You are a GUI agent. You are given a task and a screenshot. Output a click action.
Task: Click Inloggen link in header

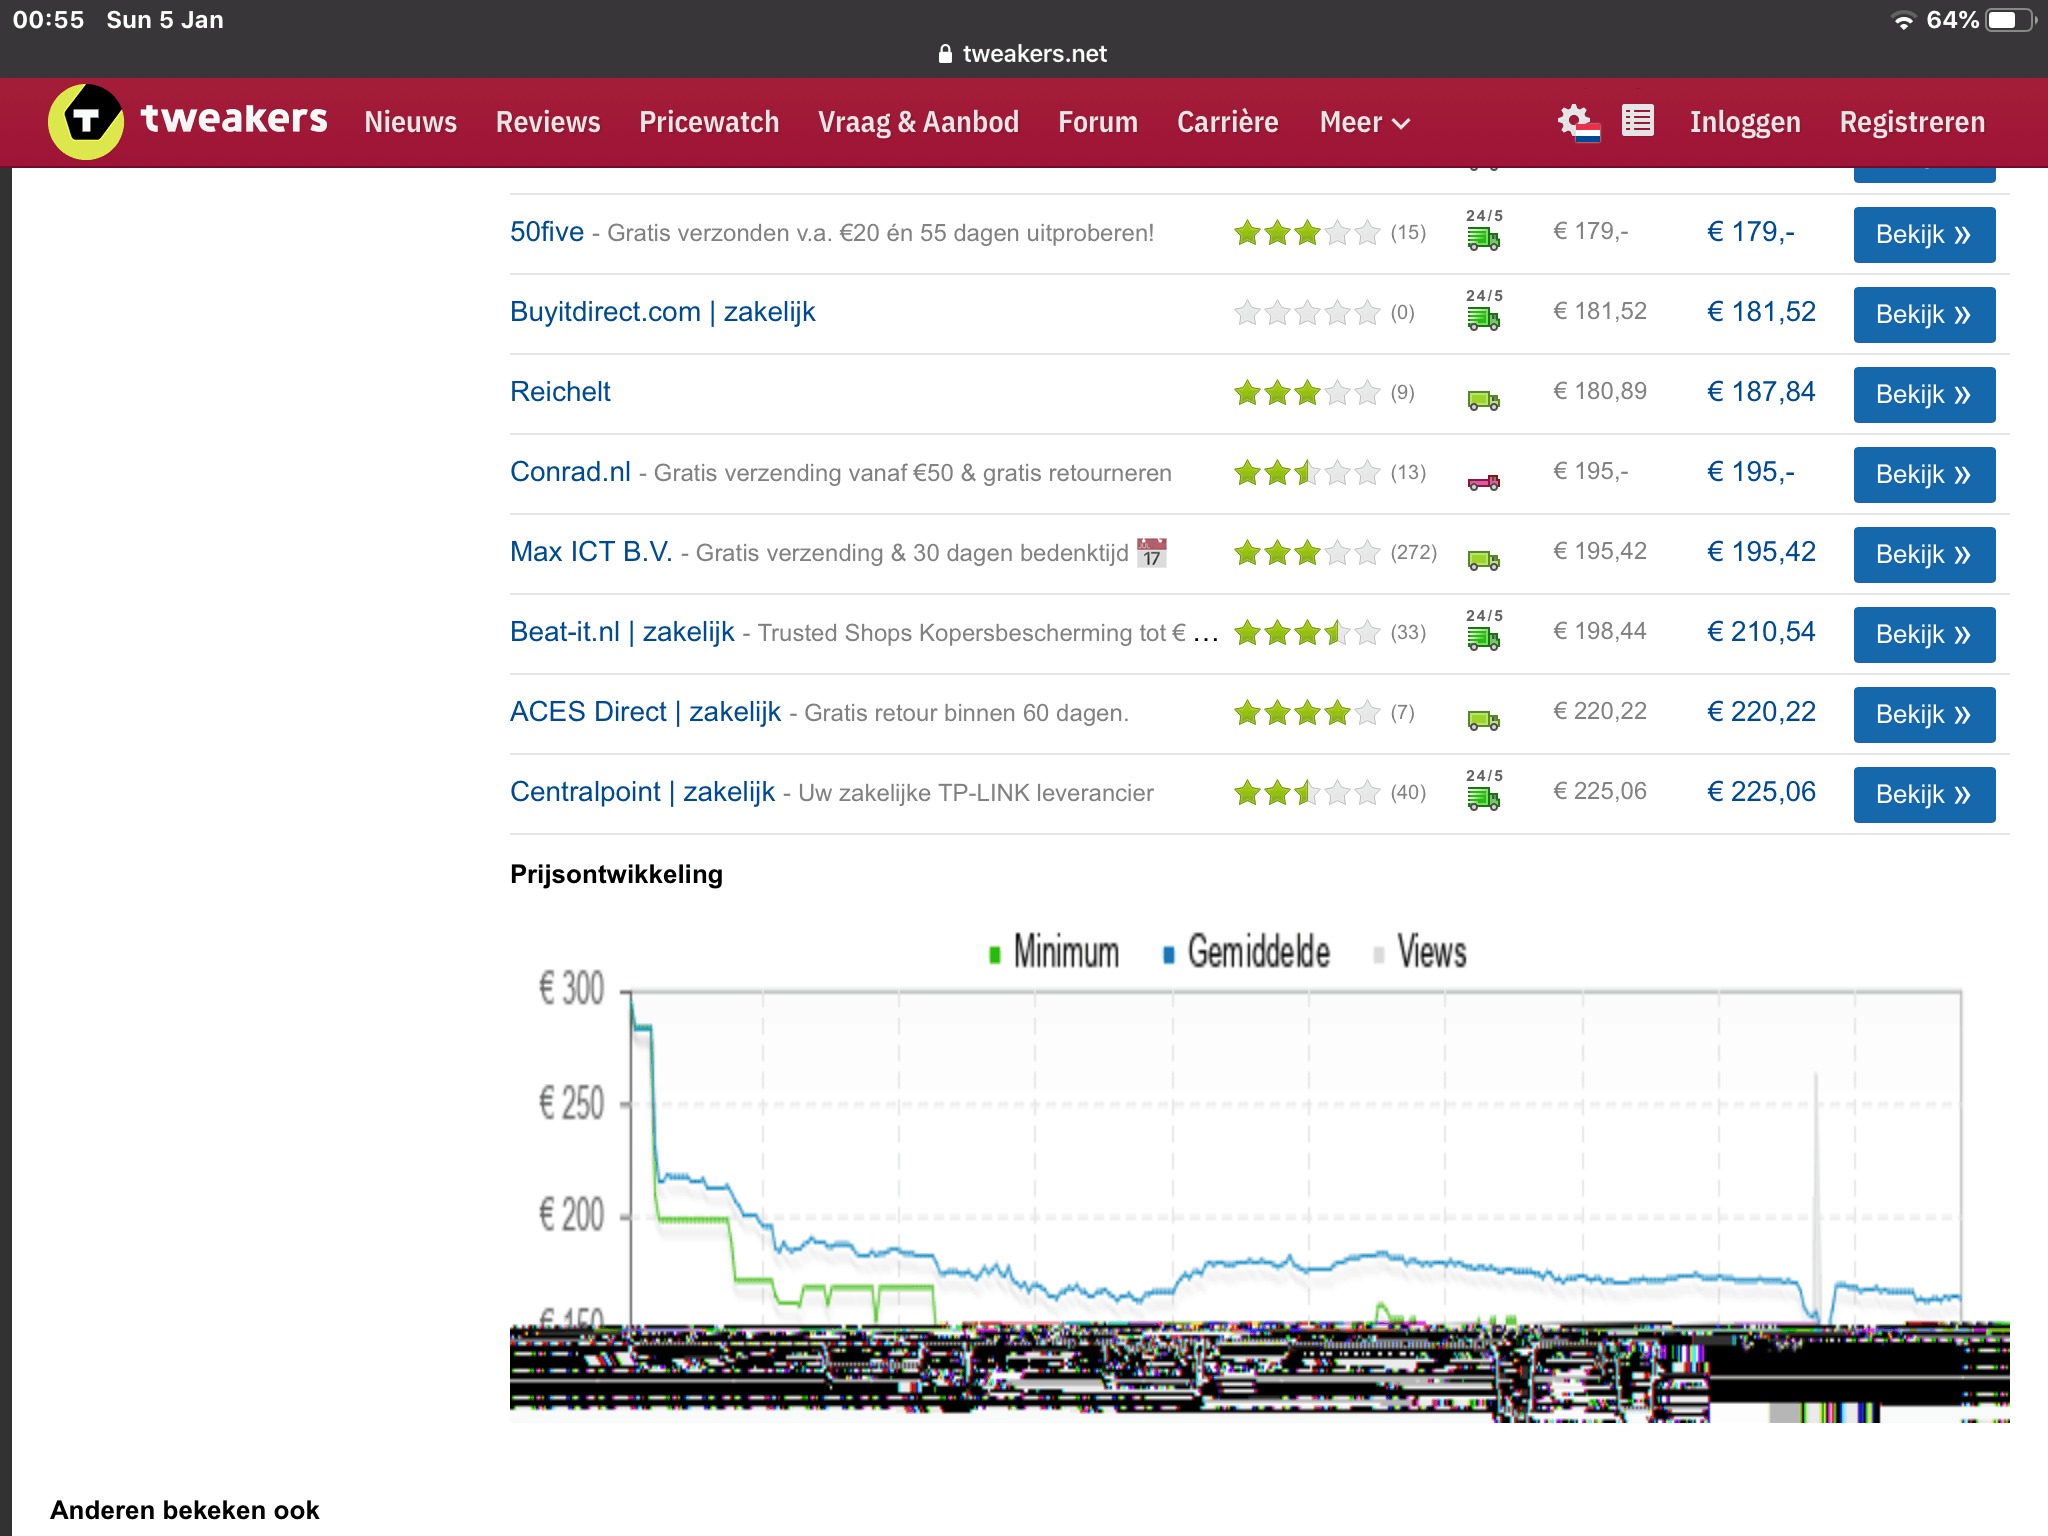(1745, 122)
